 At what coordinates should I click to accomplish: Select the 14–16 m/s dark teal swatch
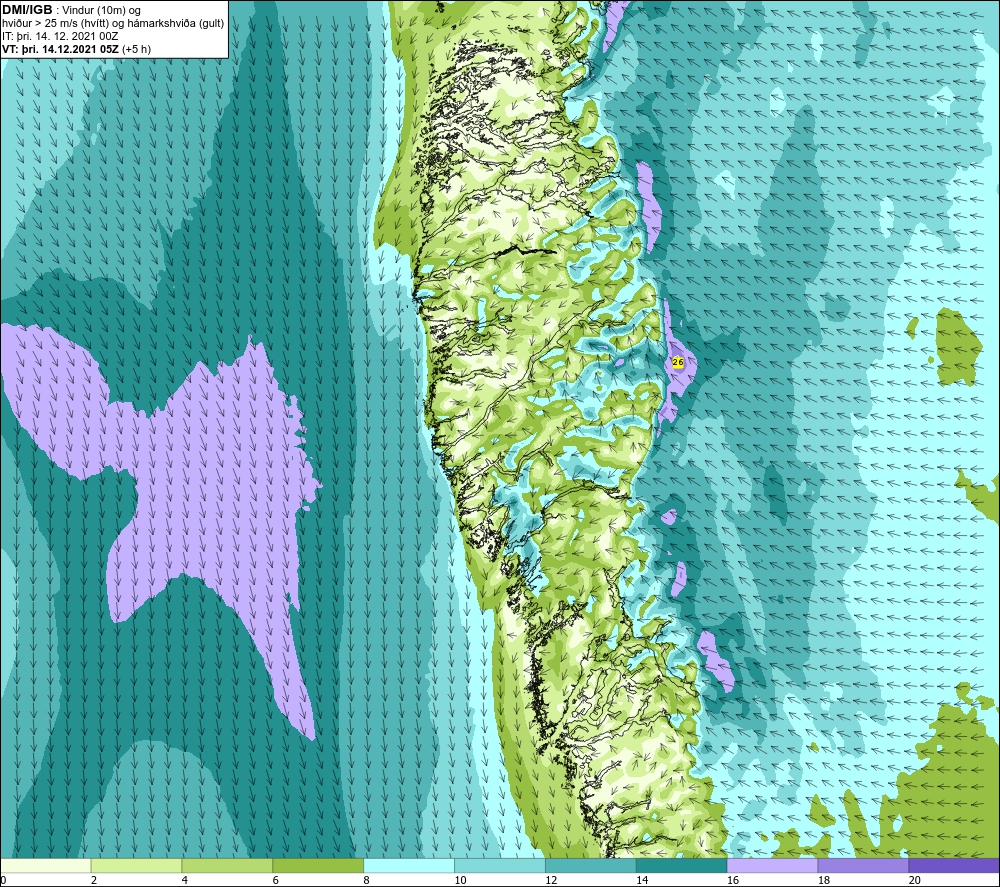682,866
